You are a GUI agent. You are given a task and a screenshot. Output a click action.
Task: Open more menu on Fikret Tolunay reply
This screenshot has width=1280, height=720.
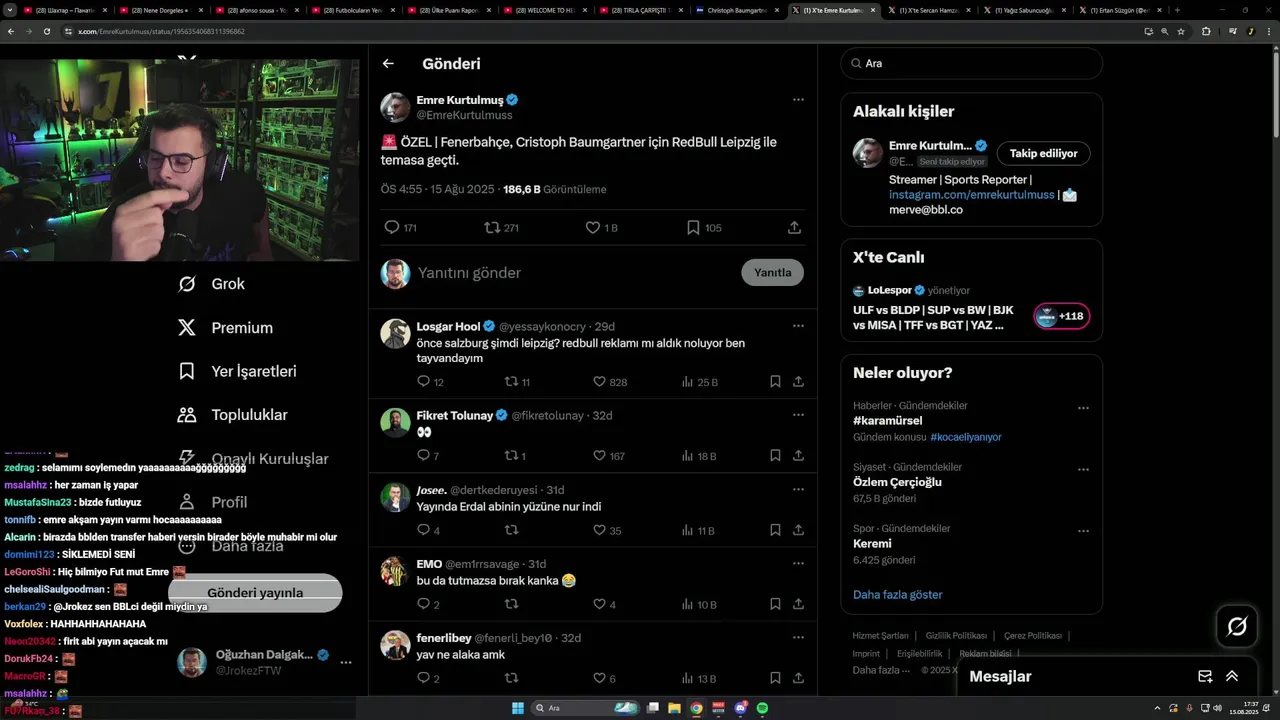click(x=798, y=414)
